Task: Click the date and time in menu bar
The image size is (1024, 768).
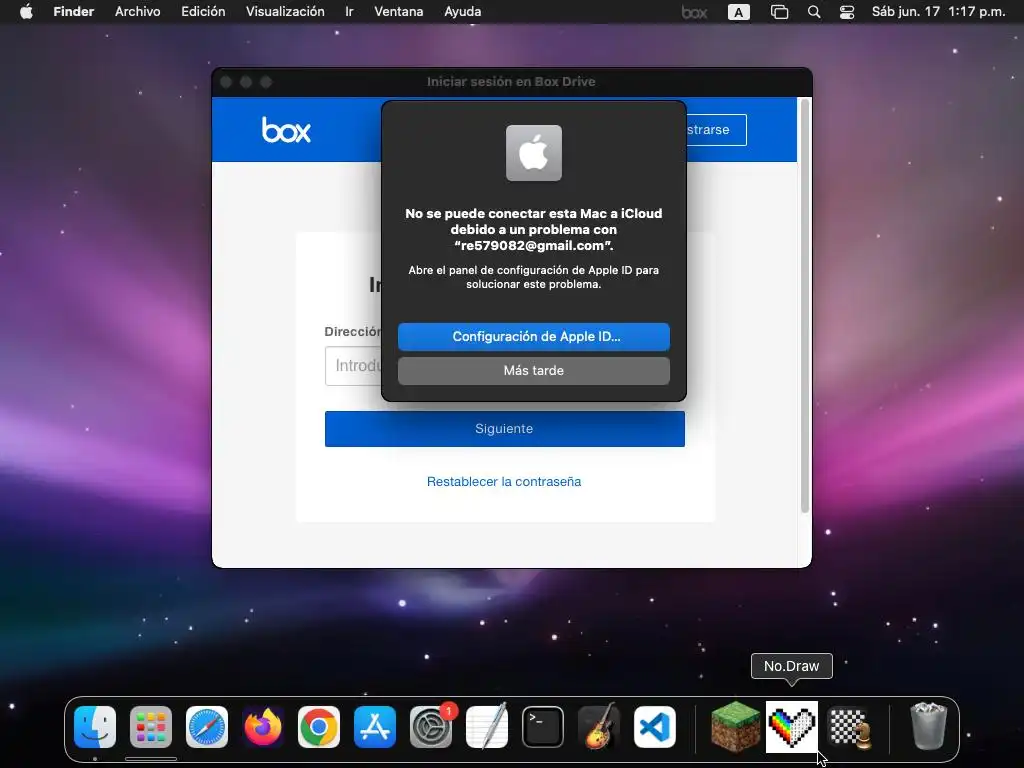Action: click(938, 12)
